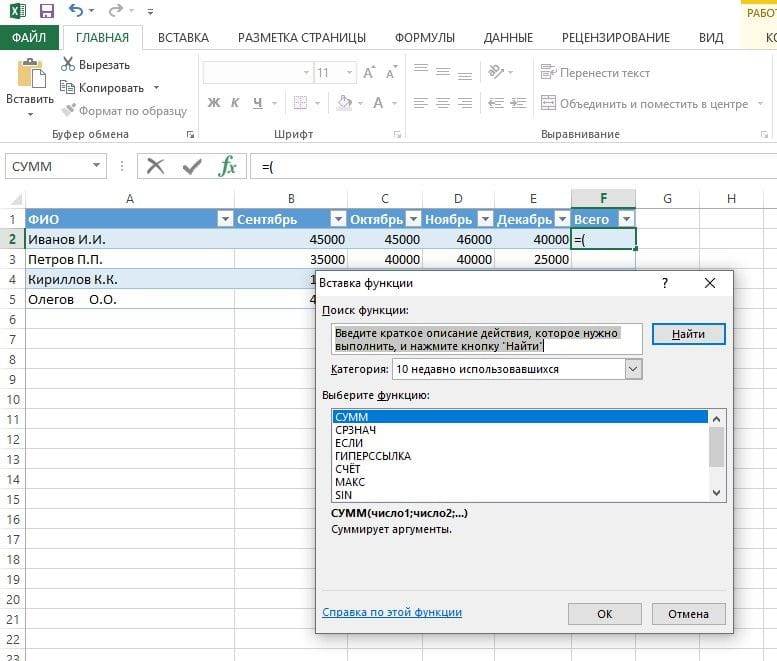Align text to middle vertically

pyautogui.click(x=443, y=72)
